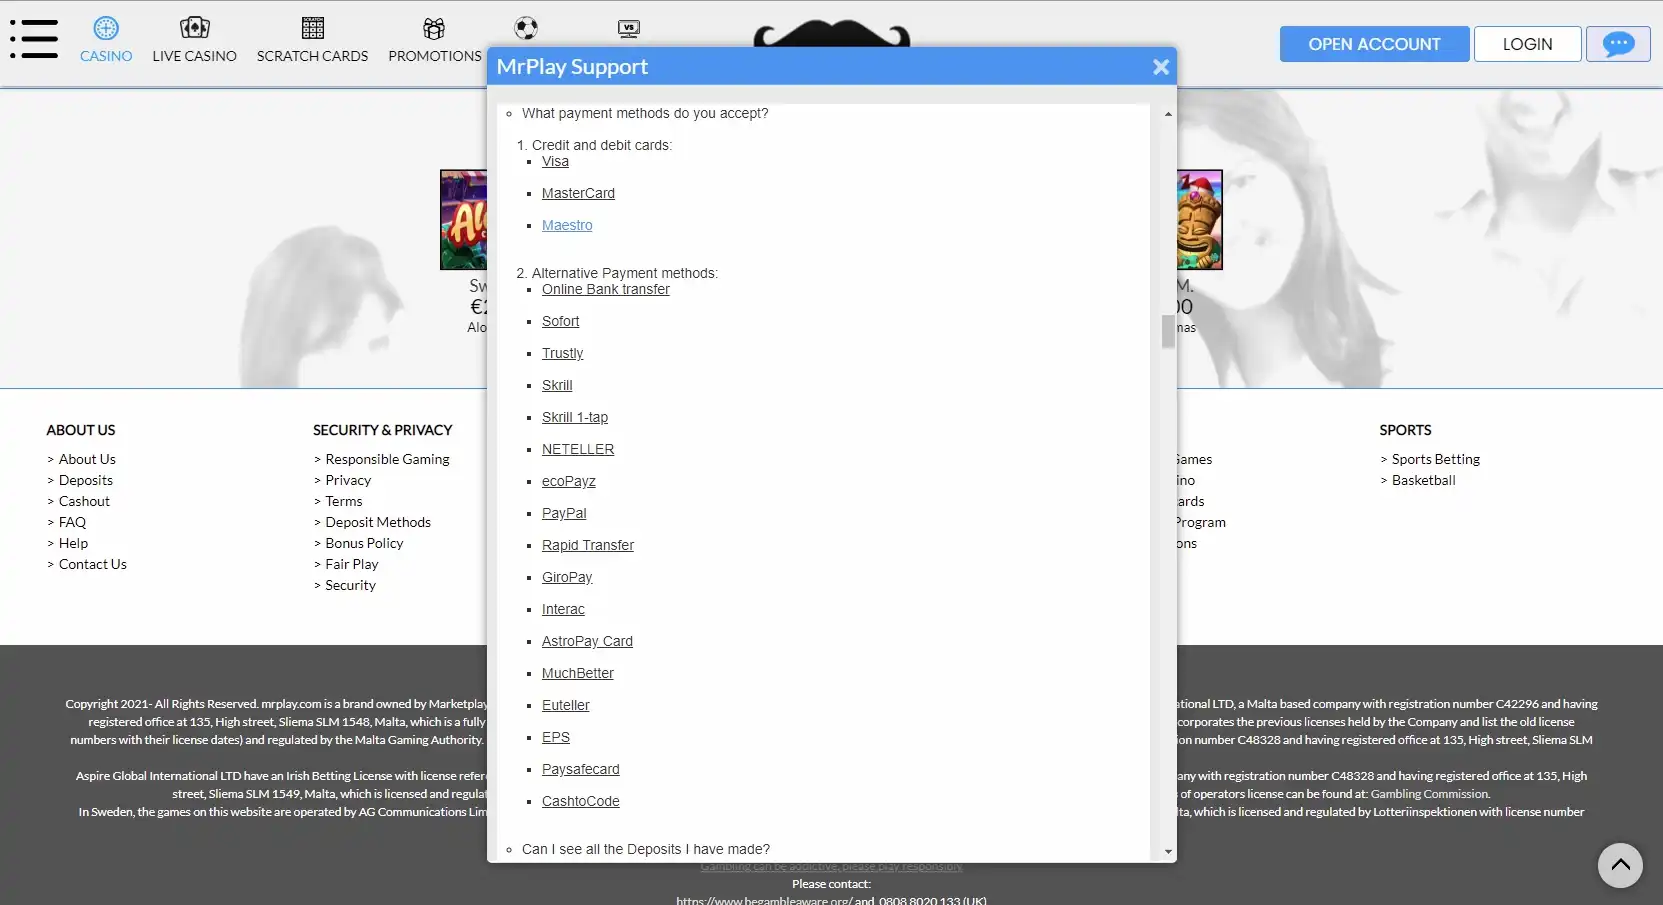1663x905 pixels.
Task: Expand 'Can I see all the Deposits' question
Action: 645,849
